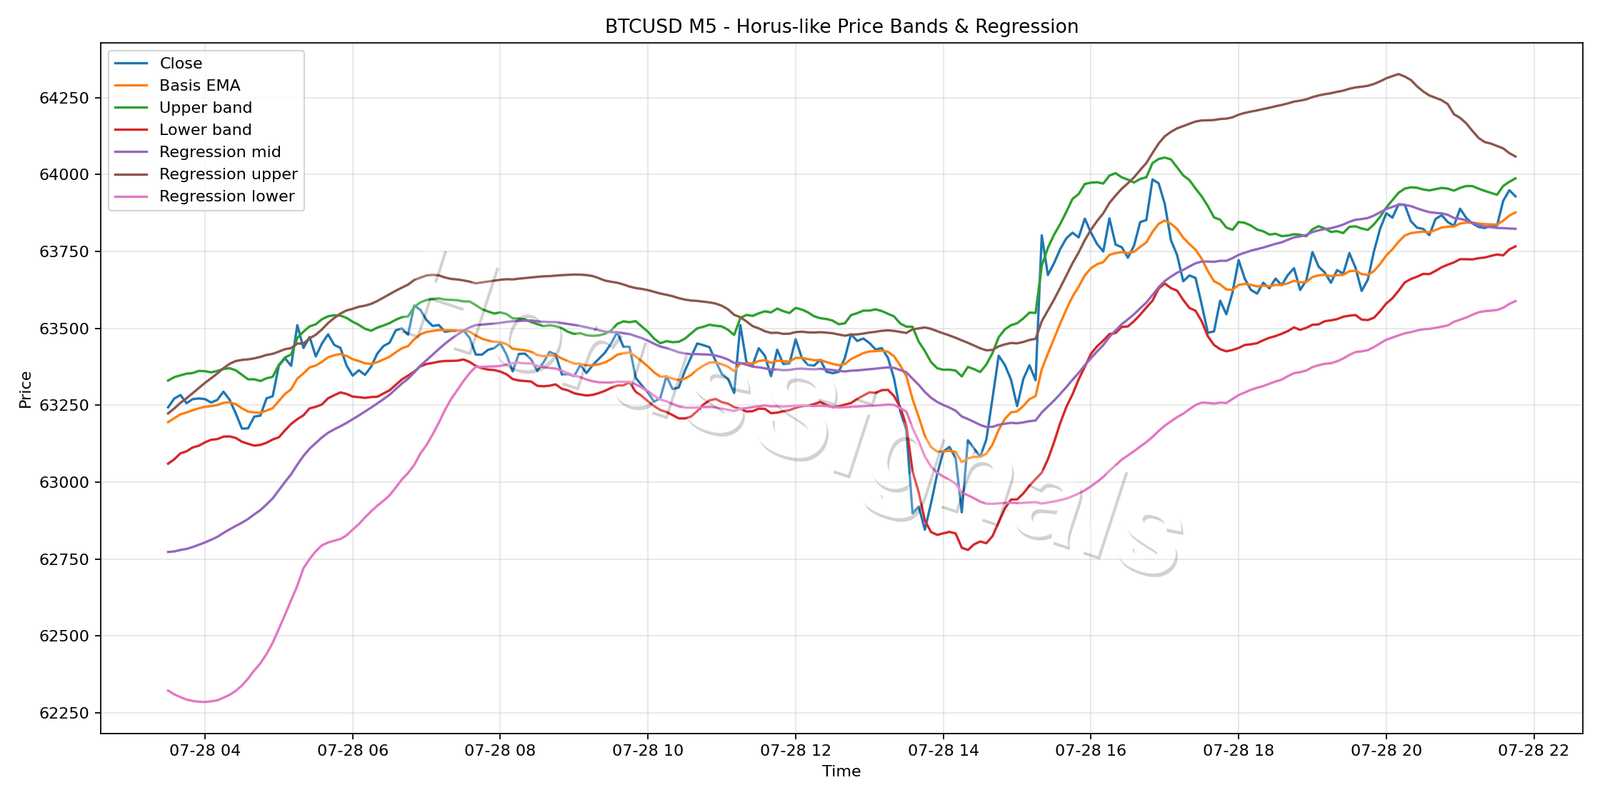Screen dimensions: 1600x800
Task: Click the purple Regression mid swatch in legend
Action: click(132, 152)
